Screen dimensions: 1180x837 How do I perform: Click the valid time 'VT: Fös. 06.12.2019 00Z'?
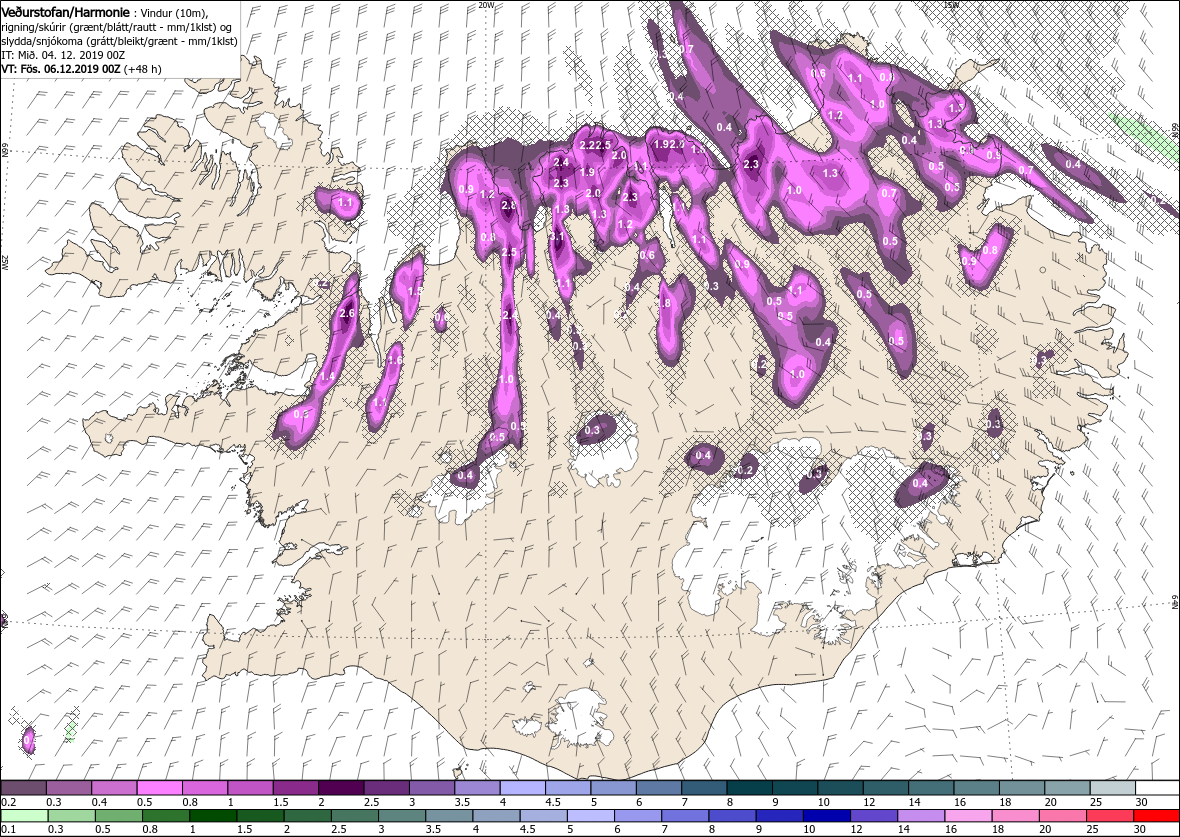pos(61,68)
